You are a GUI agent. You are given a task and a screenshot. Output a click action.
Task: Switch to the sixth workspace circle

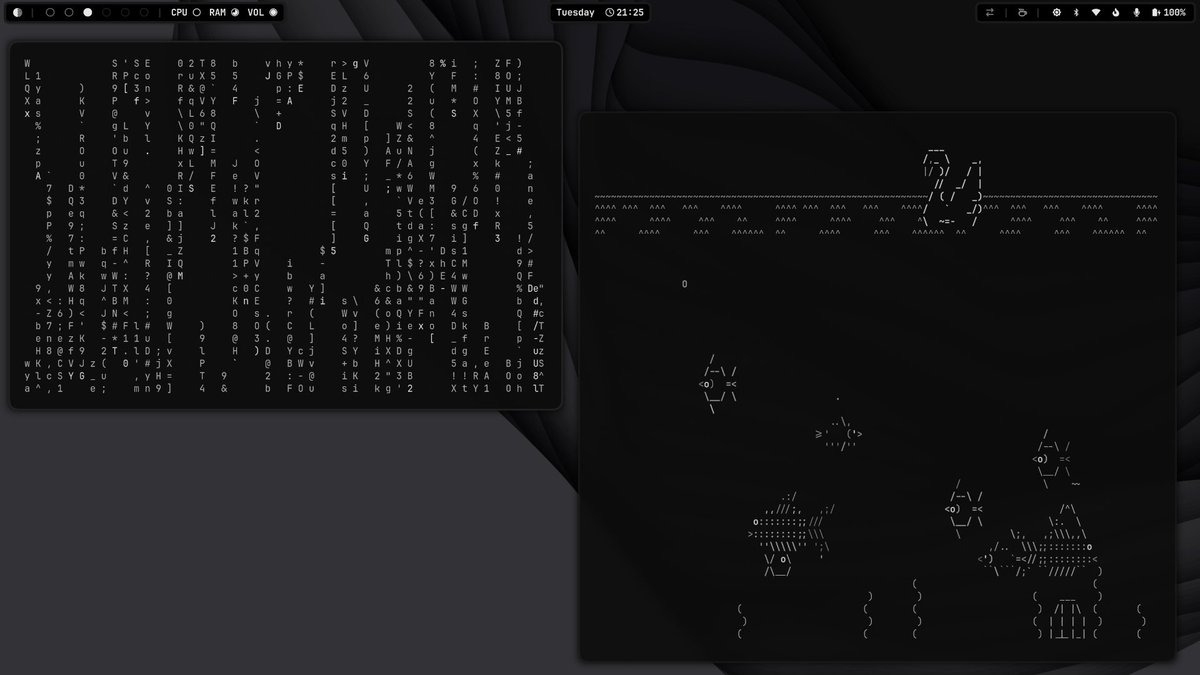(x=145, y=12)
